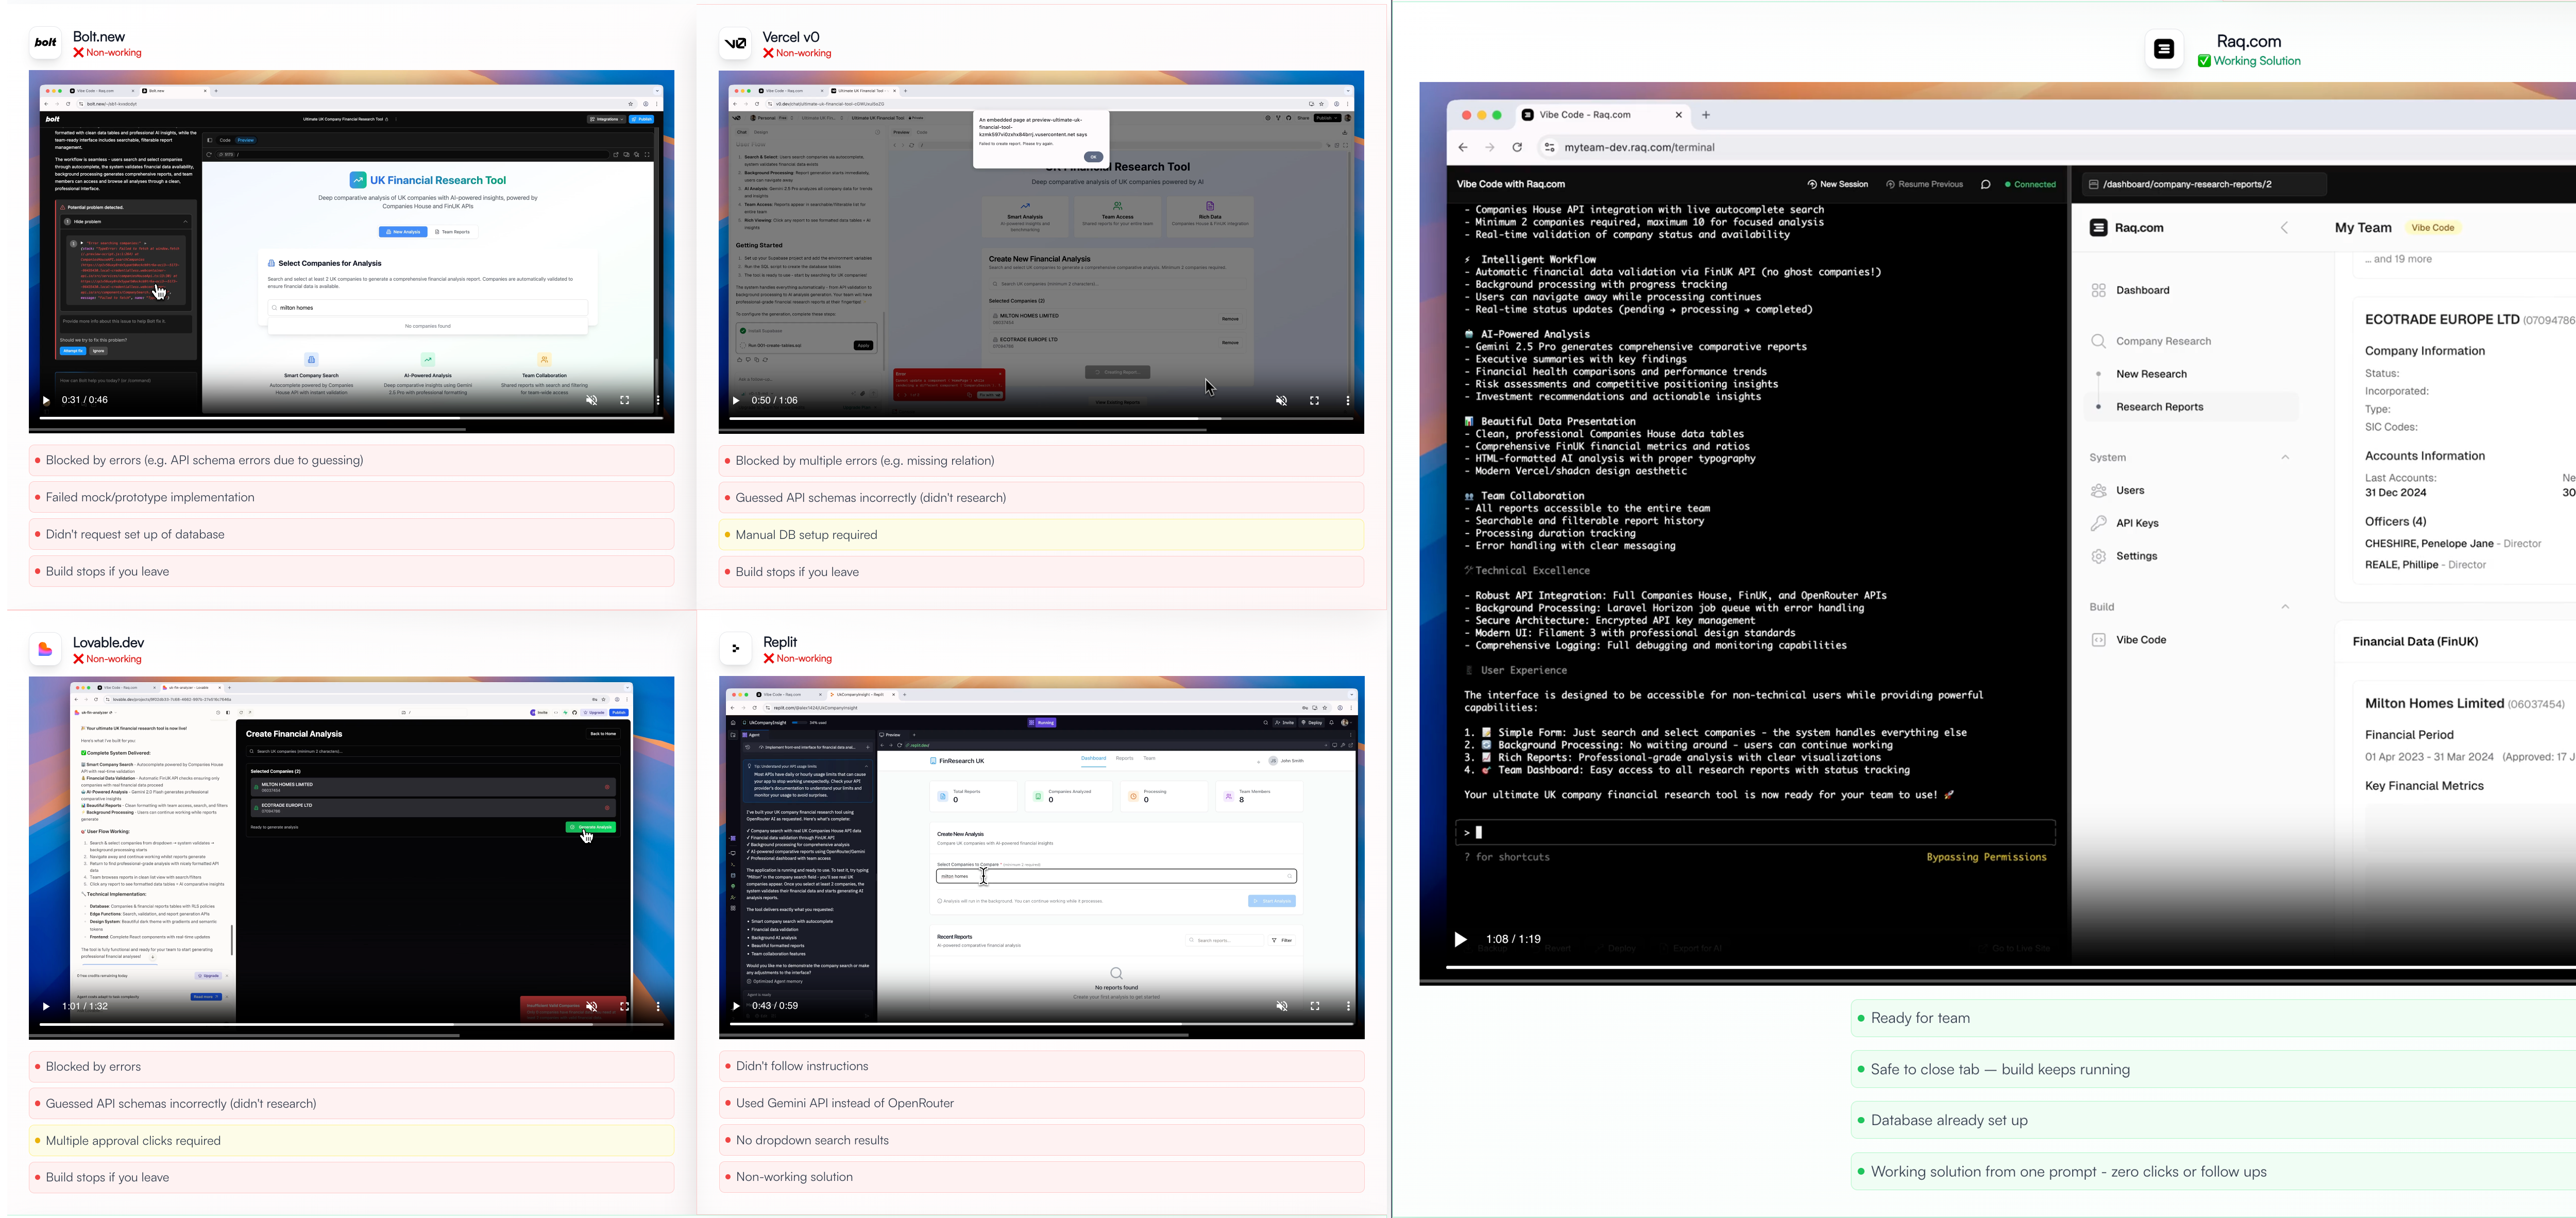Image resolution: width=2576 pixels, height=1218 pixels.
Task: Click the browser reload icon in Raq video
Action: (x=1517, y=148)
